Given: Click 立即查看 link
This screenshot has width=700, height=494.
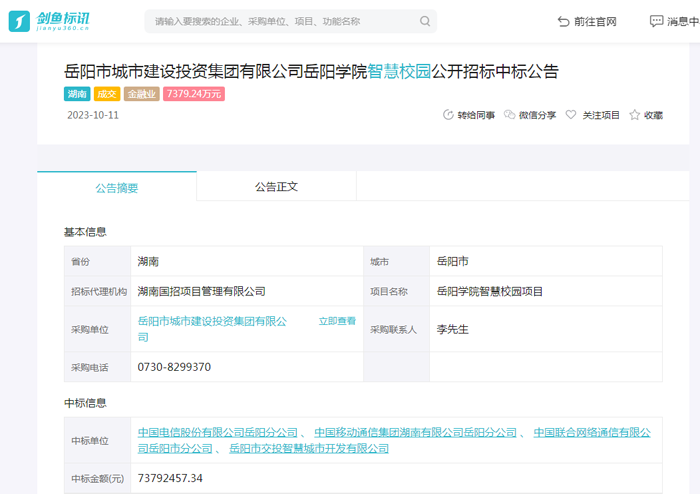Looking at the screenshot, I should coord(337,321).
